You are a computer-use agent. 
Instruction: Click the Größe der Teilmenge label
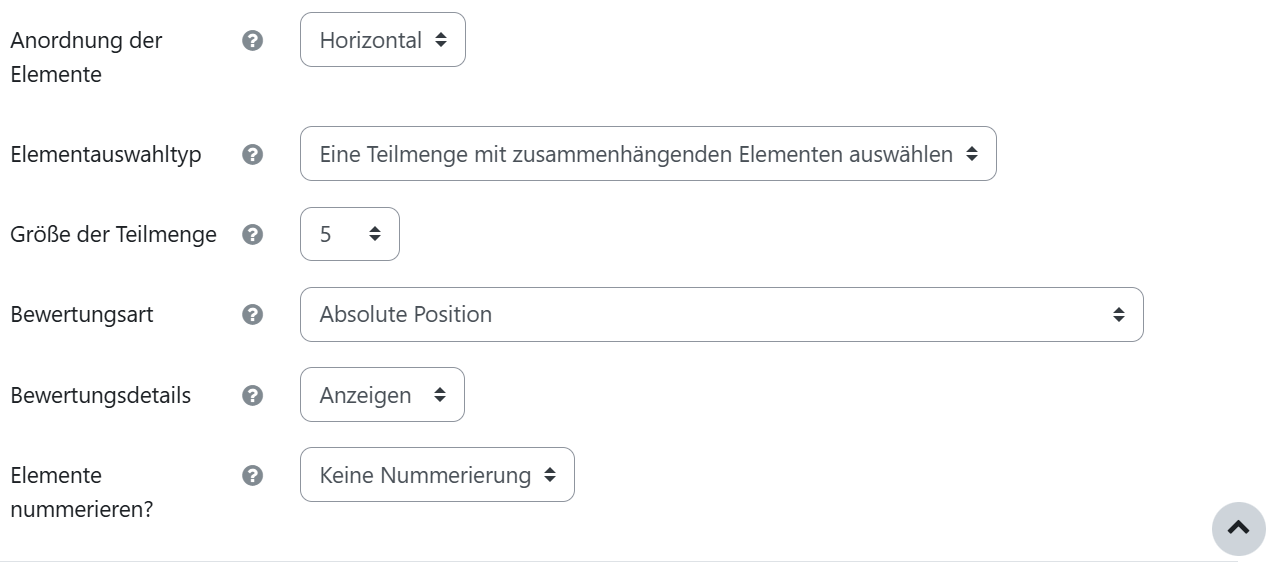click(x=113, y=234)
